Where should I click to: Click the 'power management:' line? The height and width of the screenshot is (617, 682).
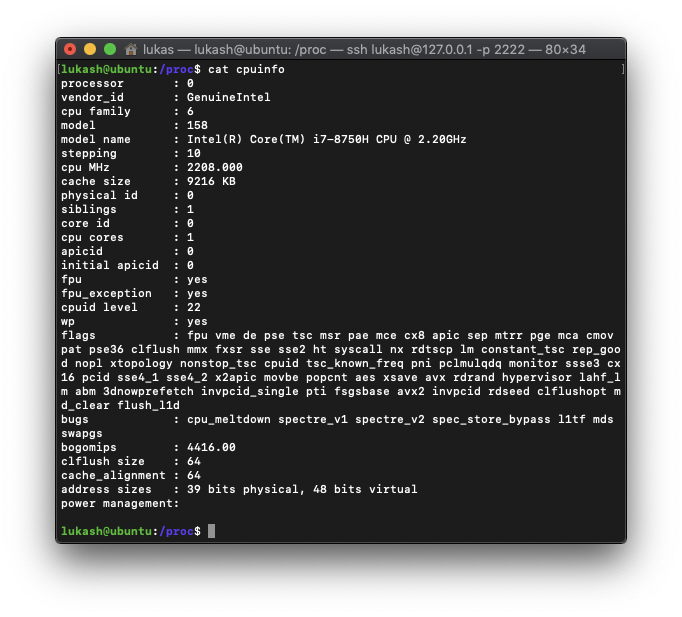(120, 504)
